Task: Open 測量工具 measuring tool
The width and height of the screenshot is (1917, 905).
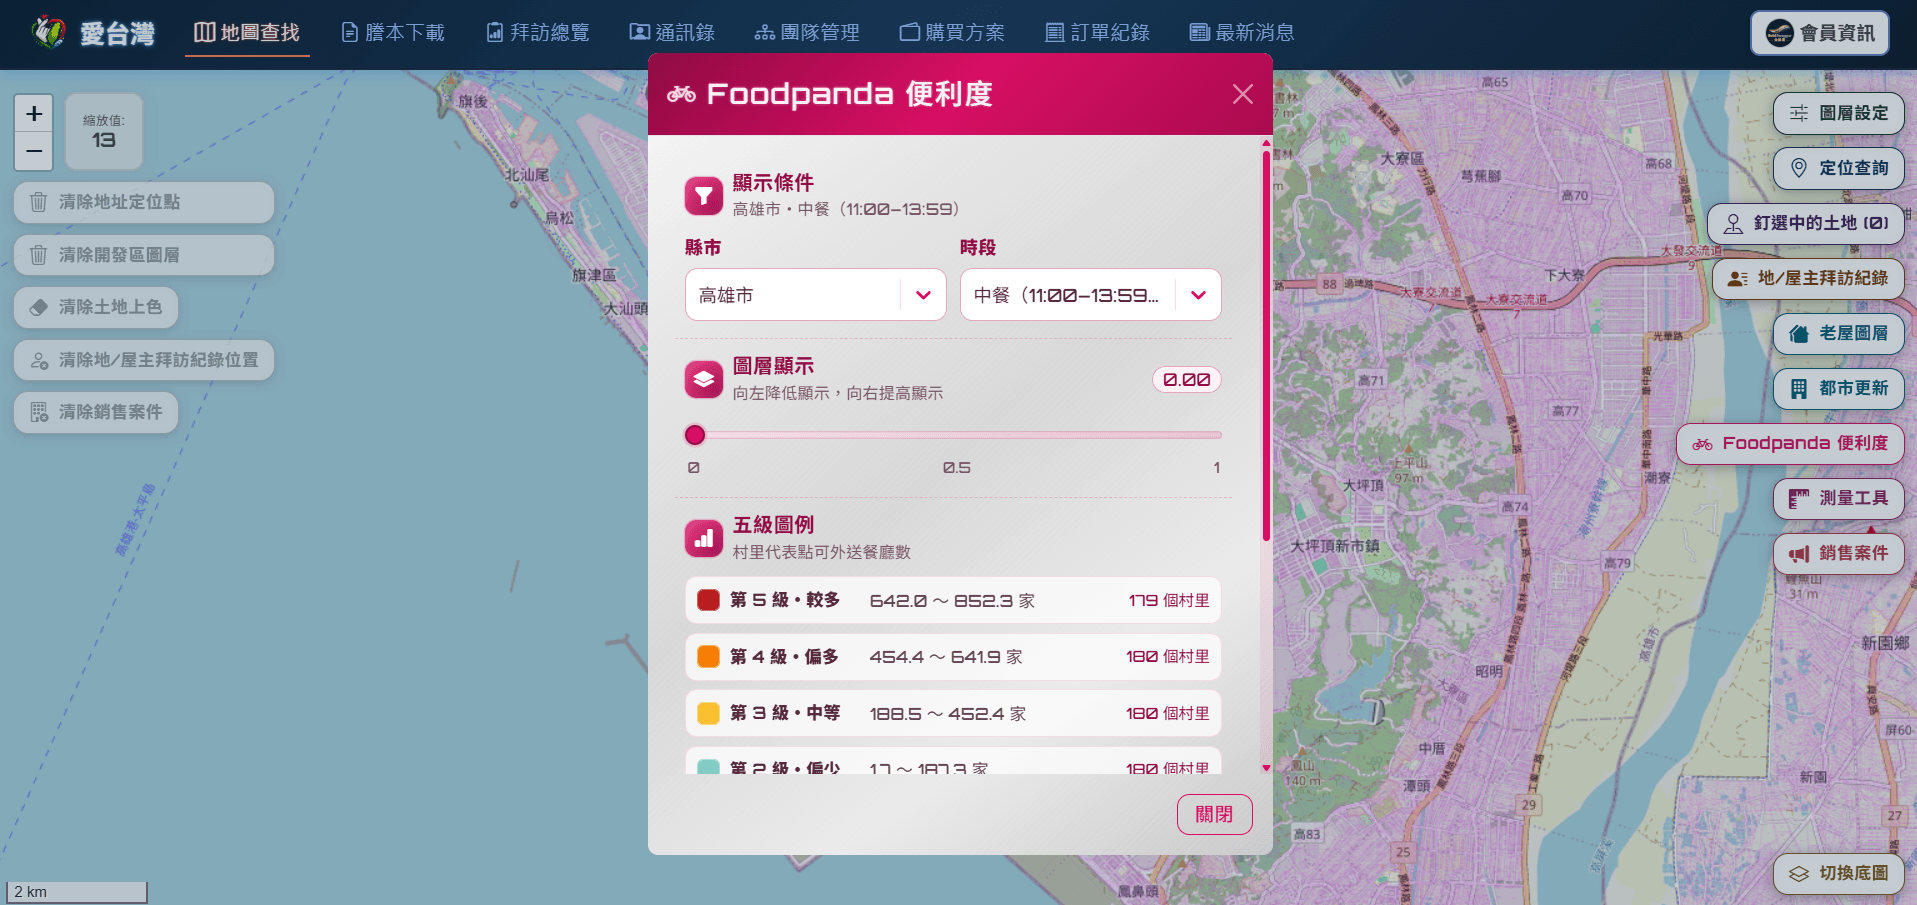Action: (x=1838, y=498)
